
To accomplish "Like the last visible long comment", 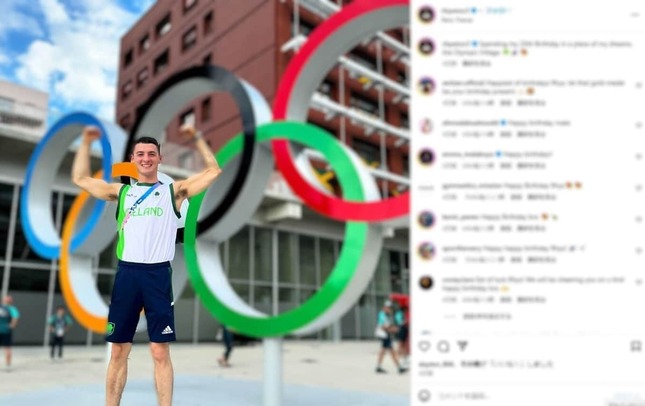I will (x=638, y=282).
